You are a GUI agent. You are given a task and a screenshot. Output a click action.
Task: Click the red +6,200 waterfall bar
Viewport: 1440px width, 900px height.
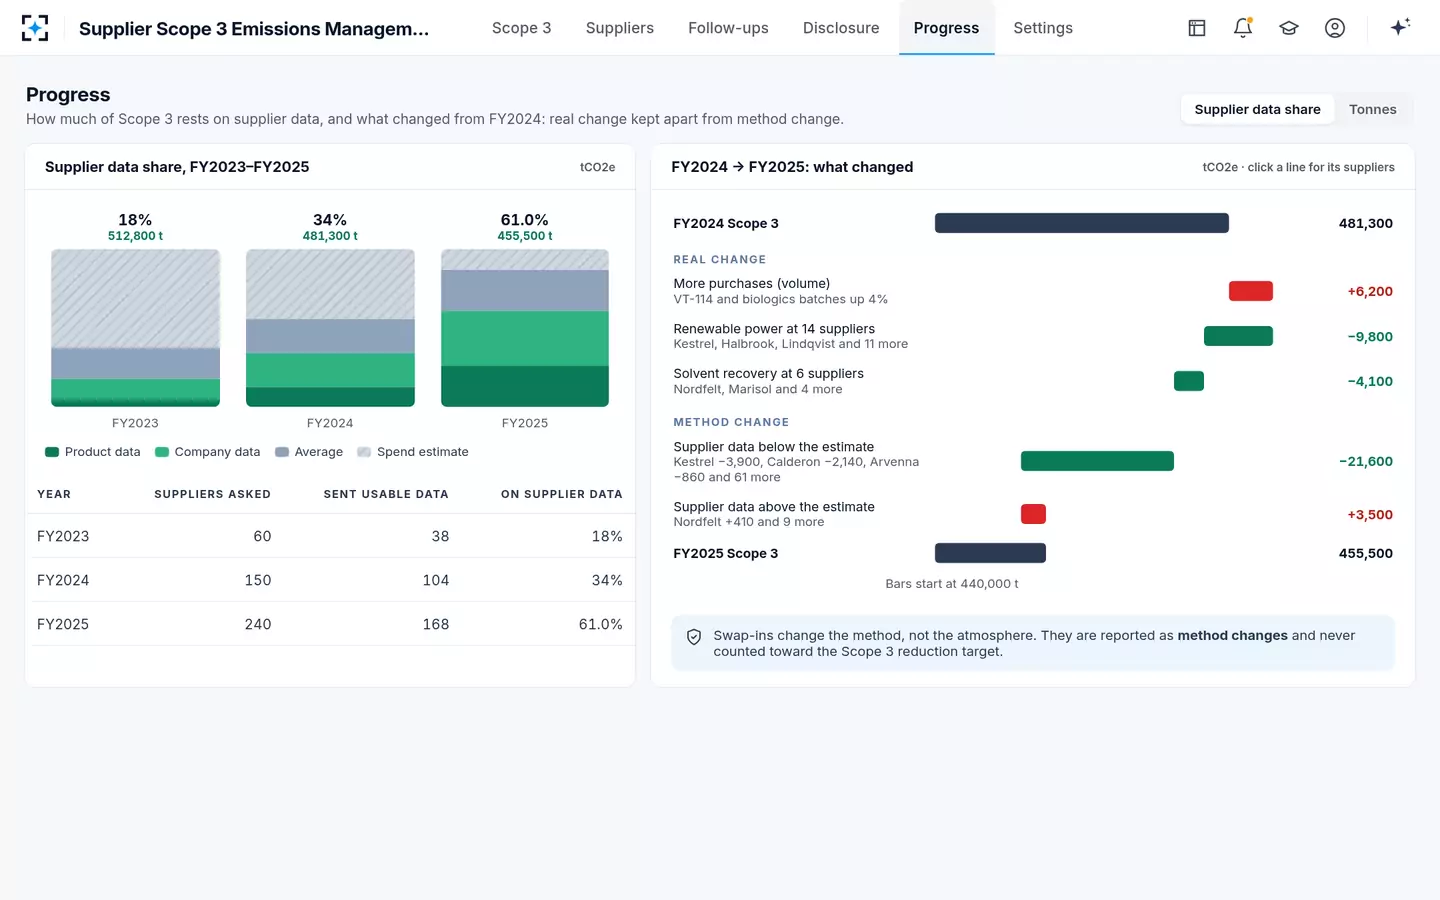tap(1251, 291)
